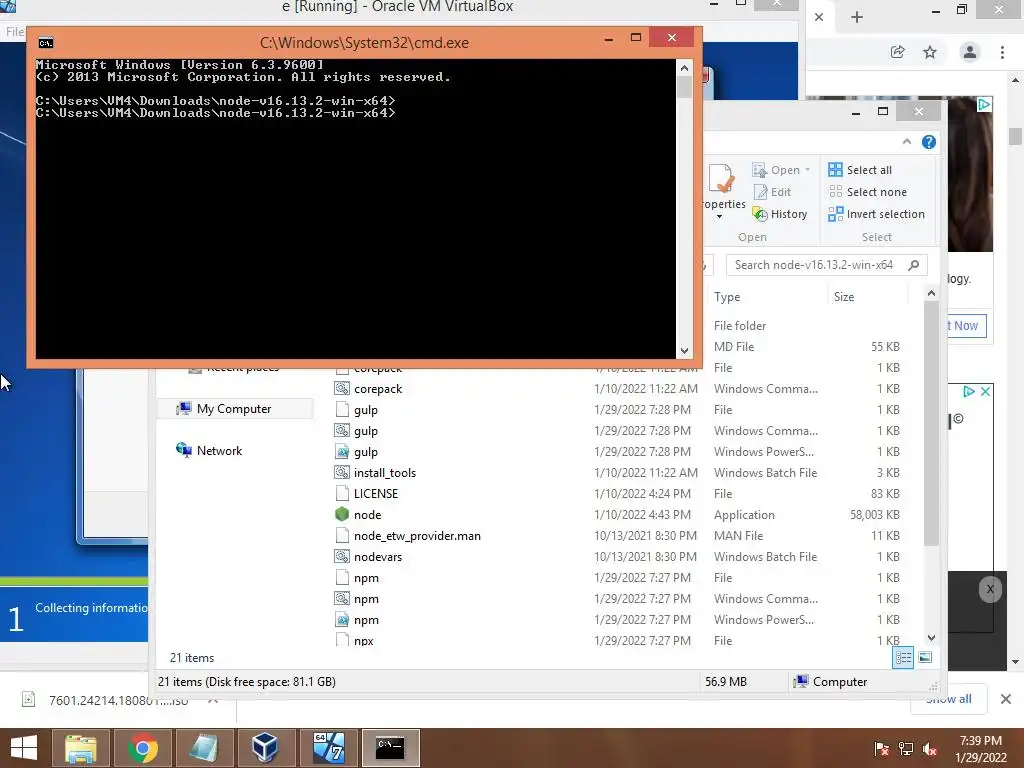Select the corepack Windows Command file
The image size is (1024, 768).
377,389
